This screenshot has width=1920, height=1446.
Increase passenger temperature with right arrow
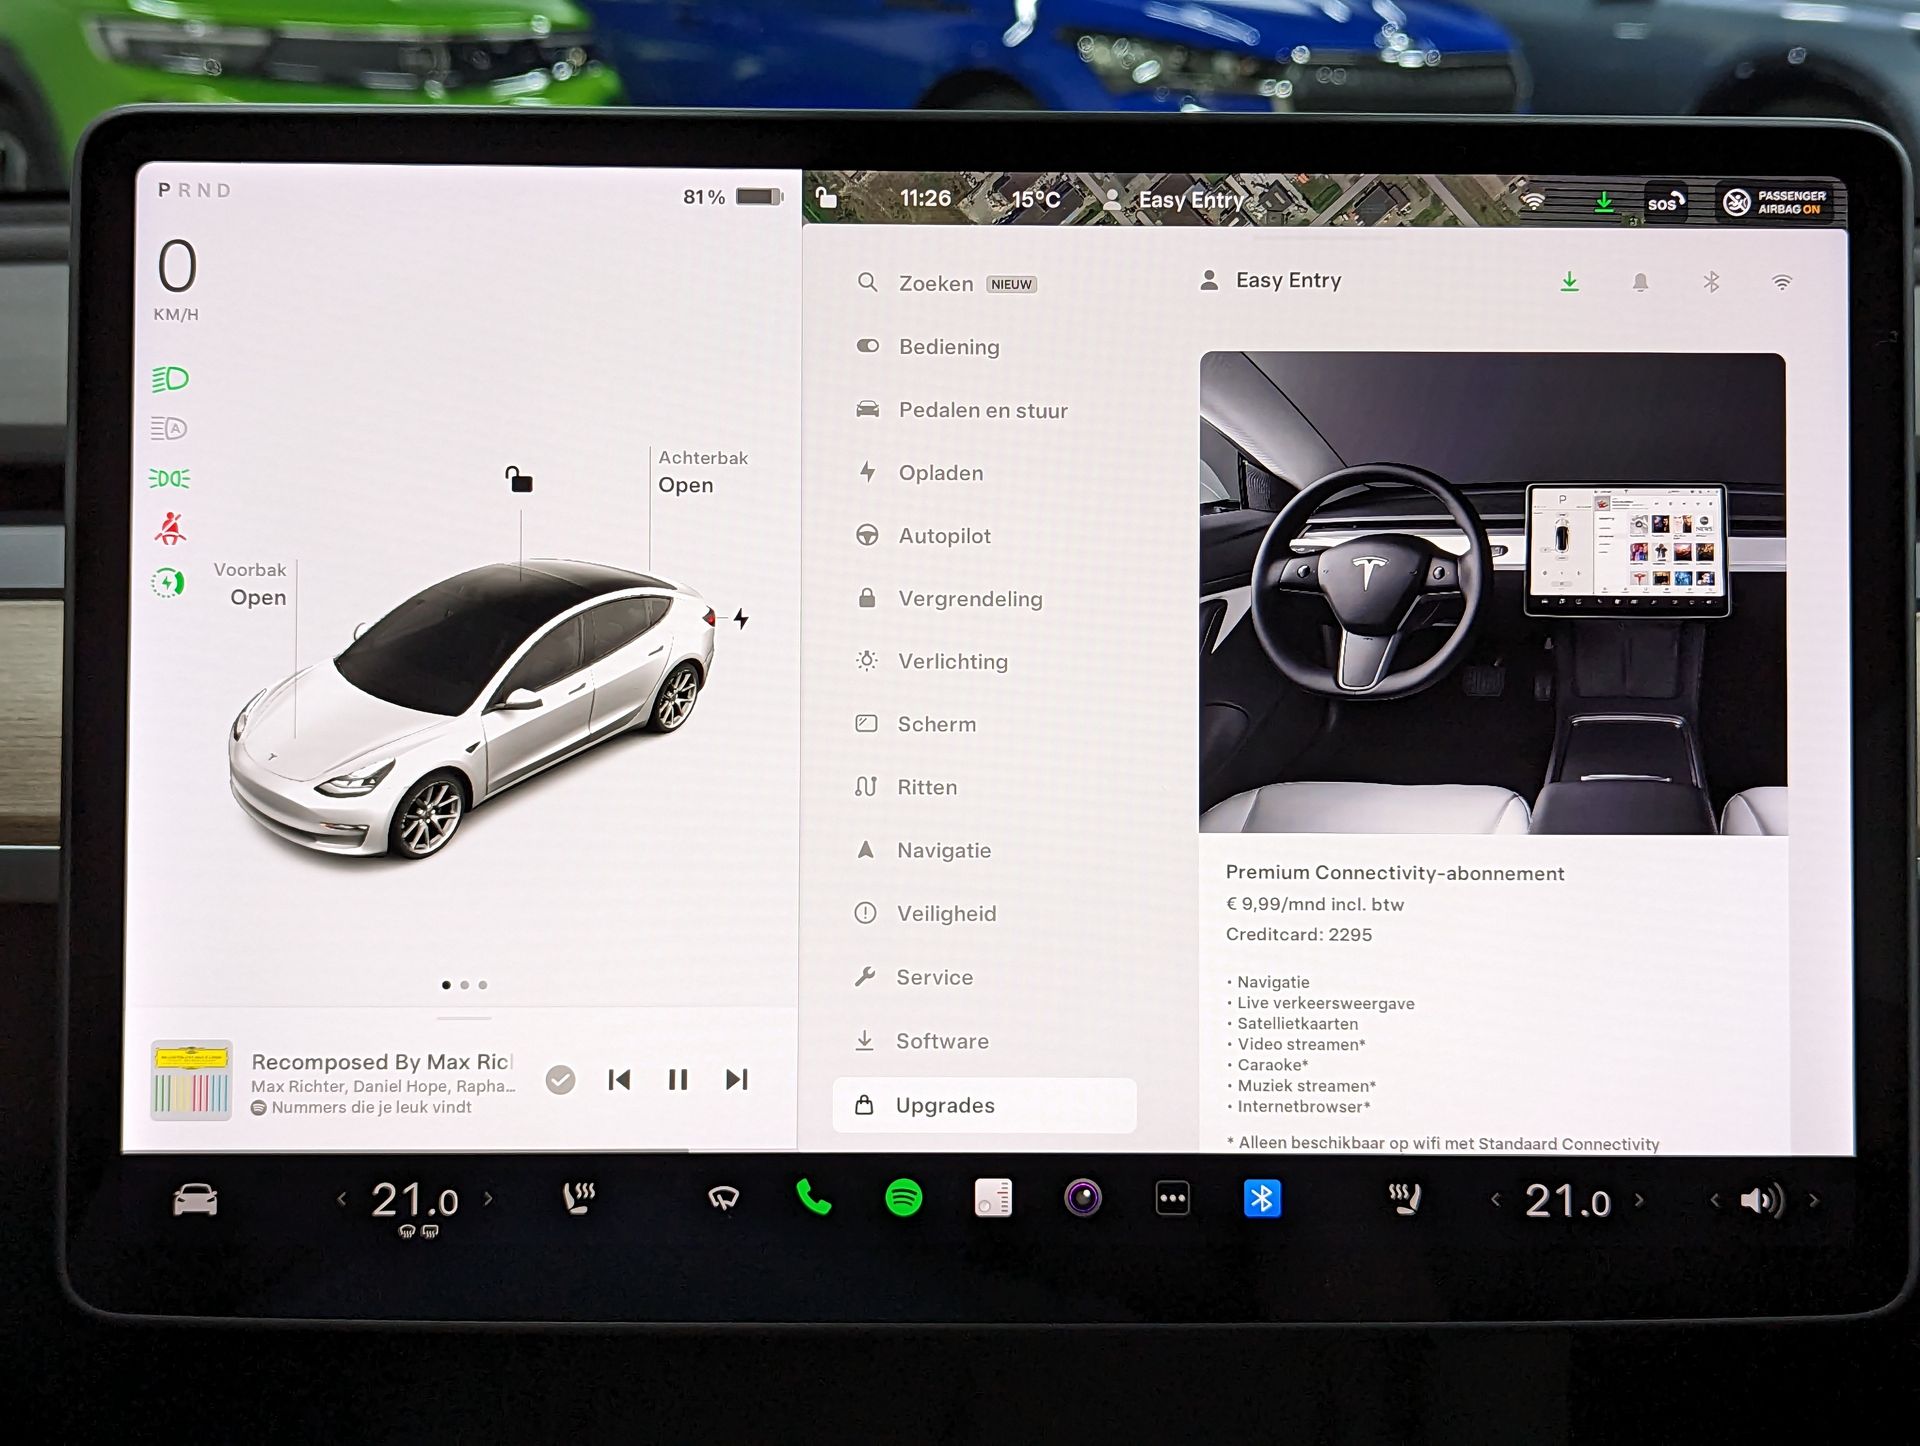[x=1639, y=1199]
